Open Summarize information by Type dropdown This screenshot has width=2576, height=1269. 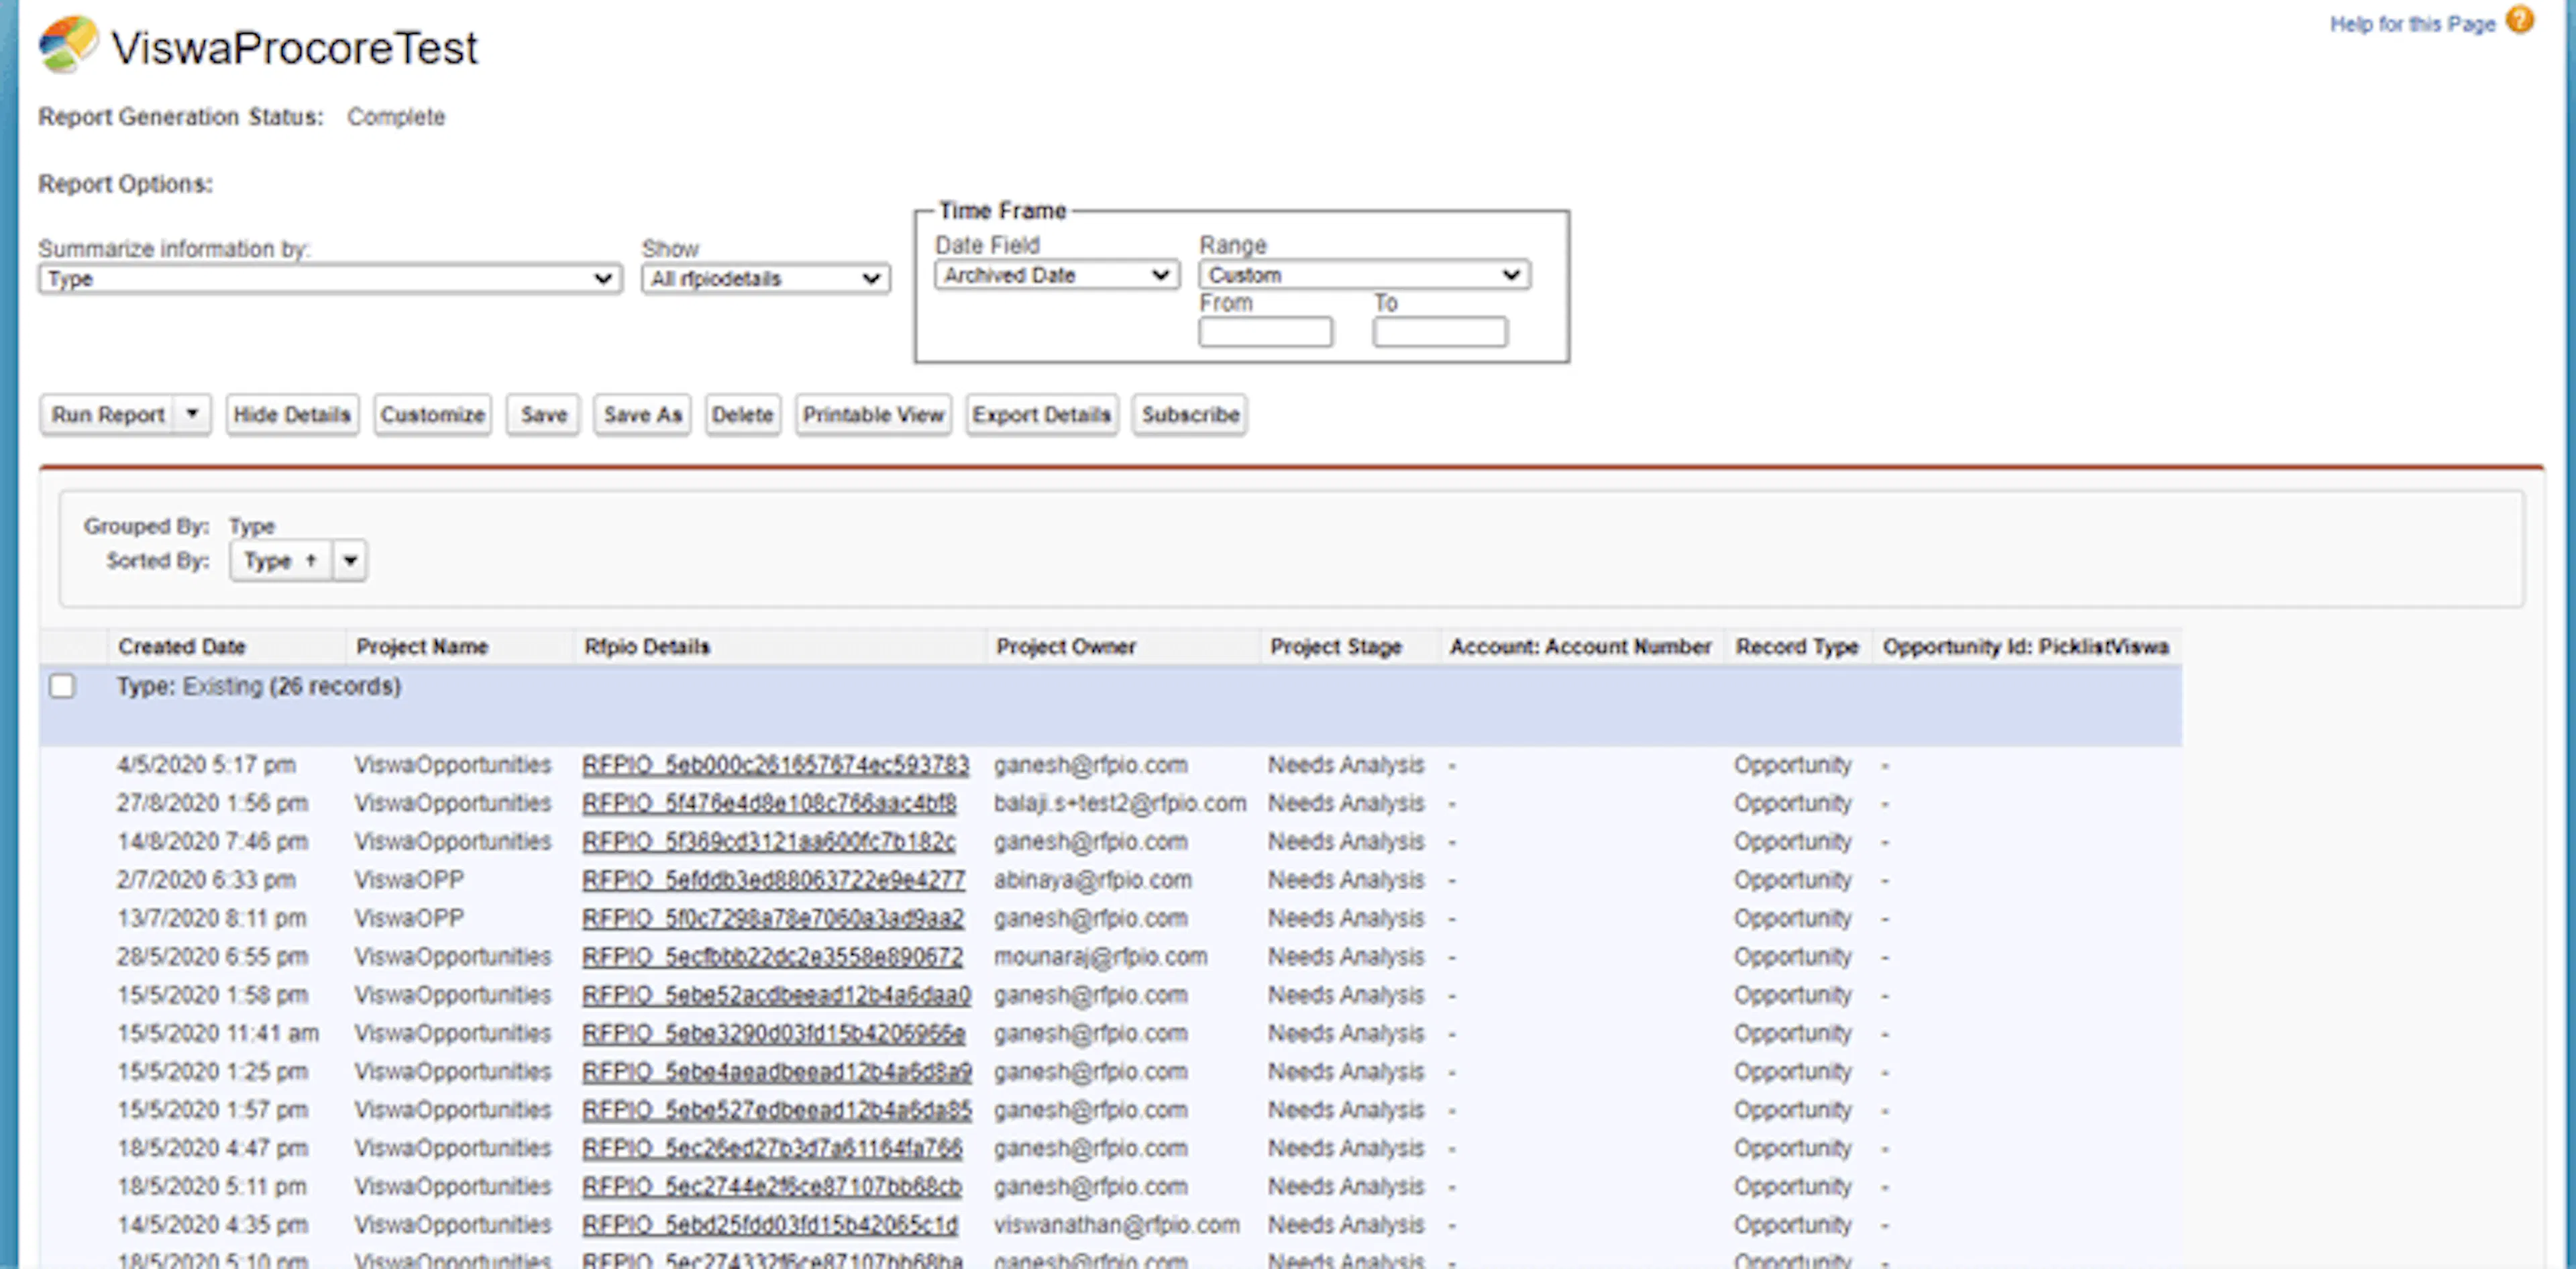(329, 279)
